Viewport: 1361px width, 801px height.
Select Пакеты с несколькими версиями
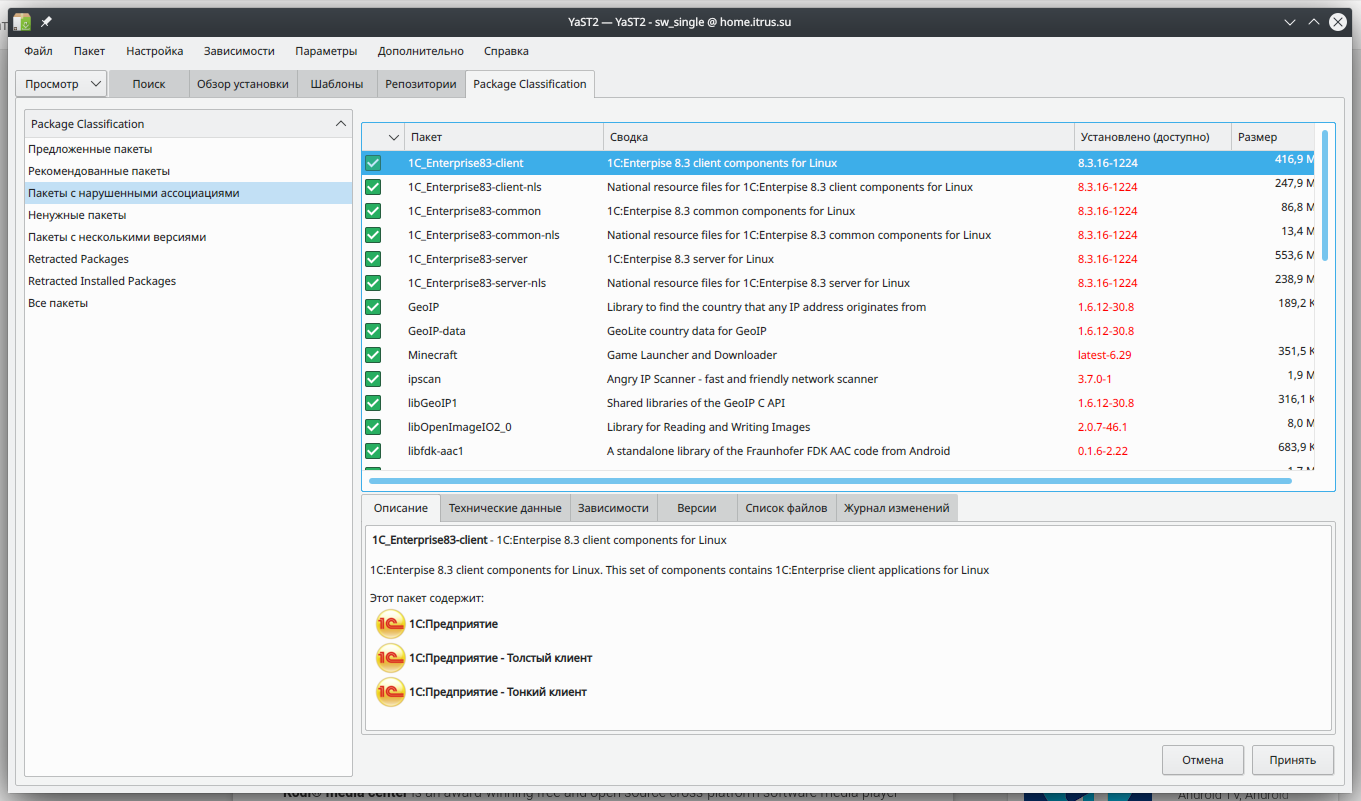coord(189,237)
